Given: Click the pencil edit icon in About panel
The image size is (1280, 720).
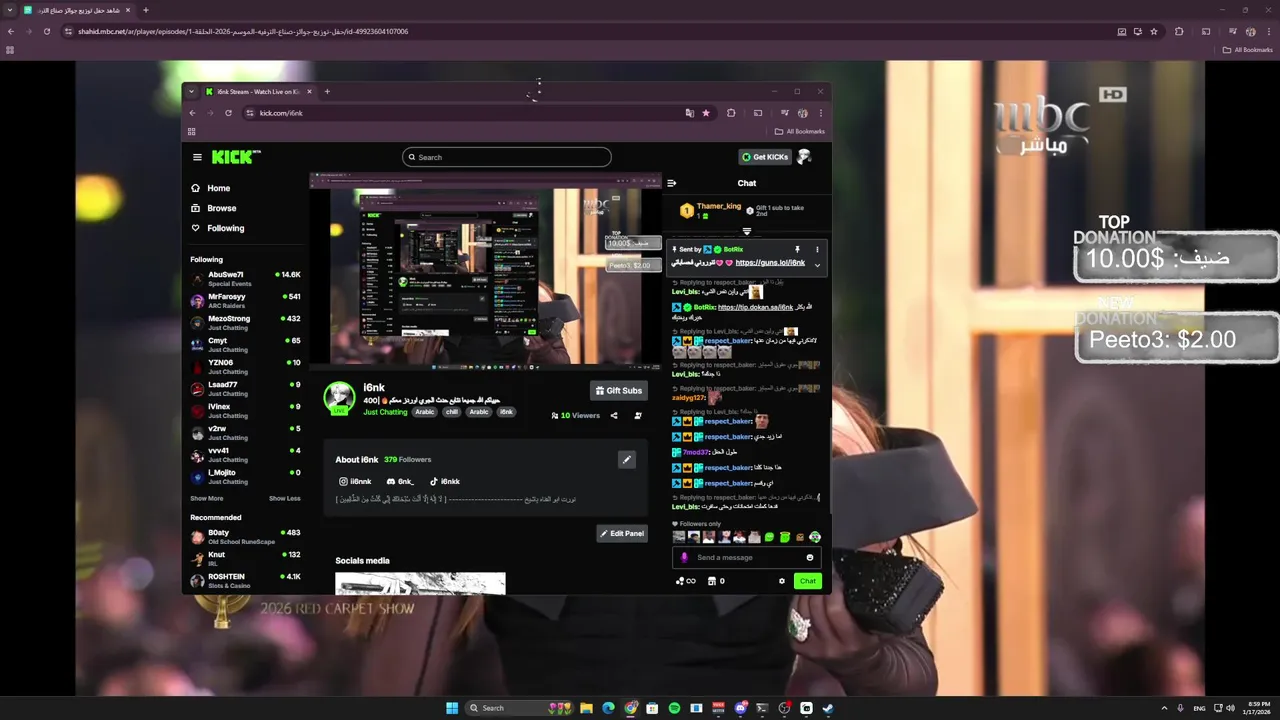Looking at the screenshot, I should 626,460.
